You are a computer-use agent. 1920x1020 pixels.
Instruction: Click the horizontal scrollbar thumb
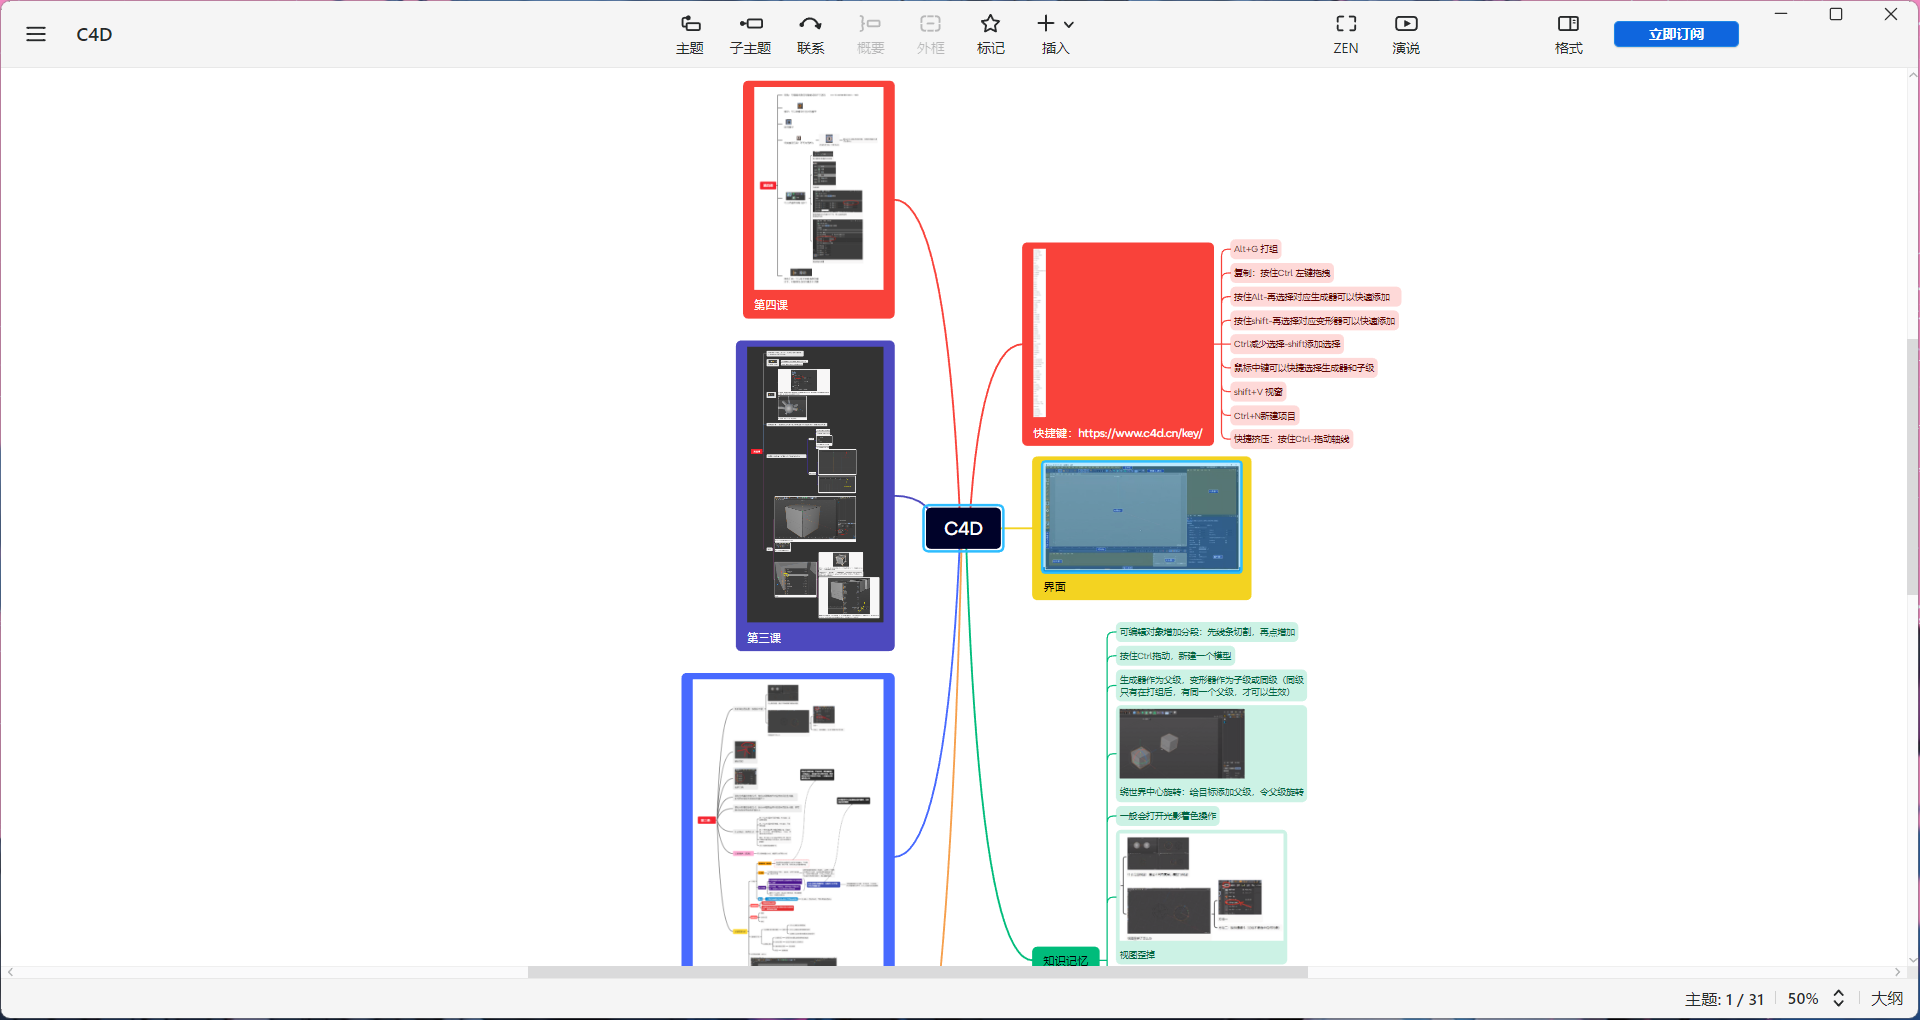pos(917,972)
